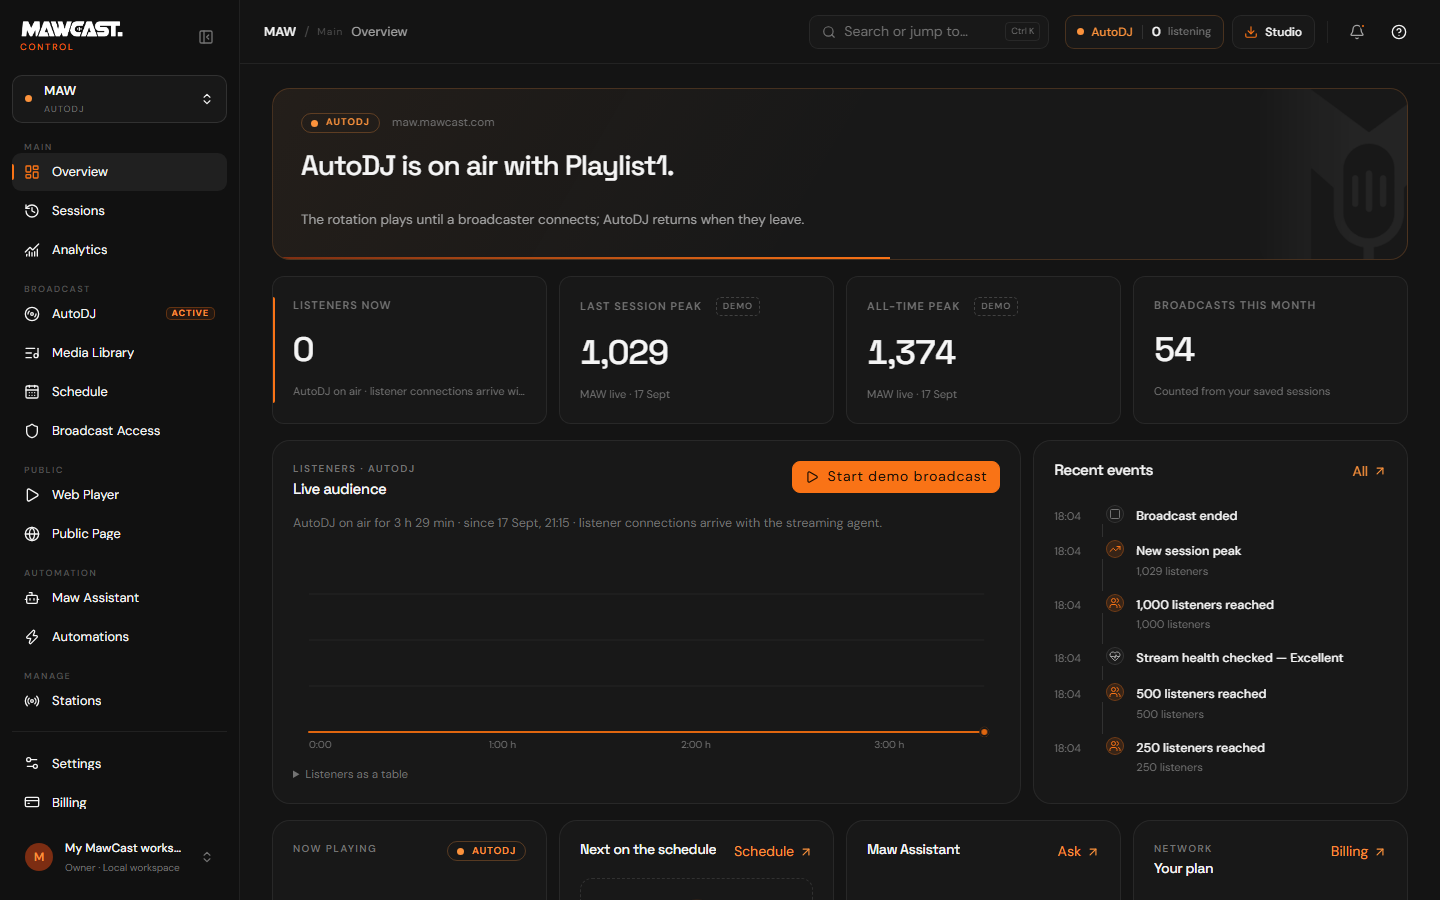
Task: Click the 500 listeners reached event icon
Action: coord(1115,693)
